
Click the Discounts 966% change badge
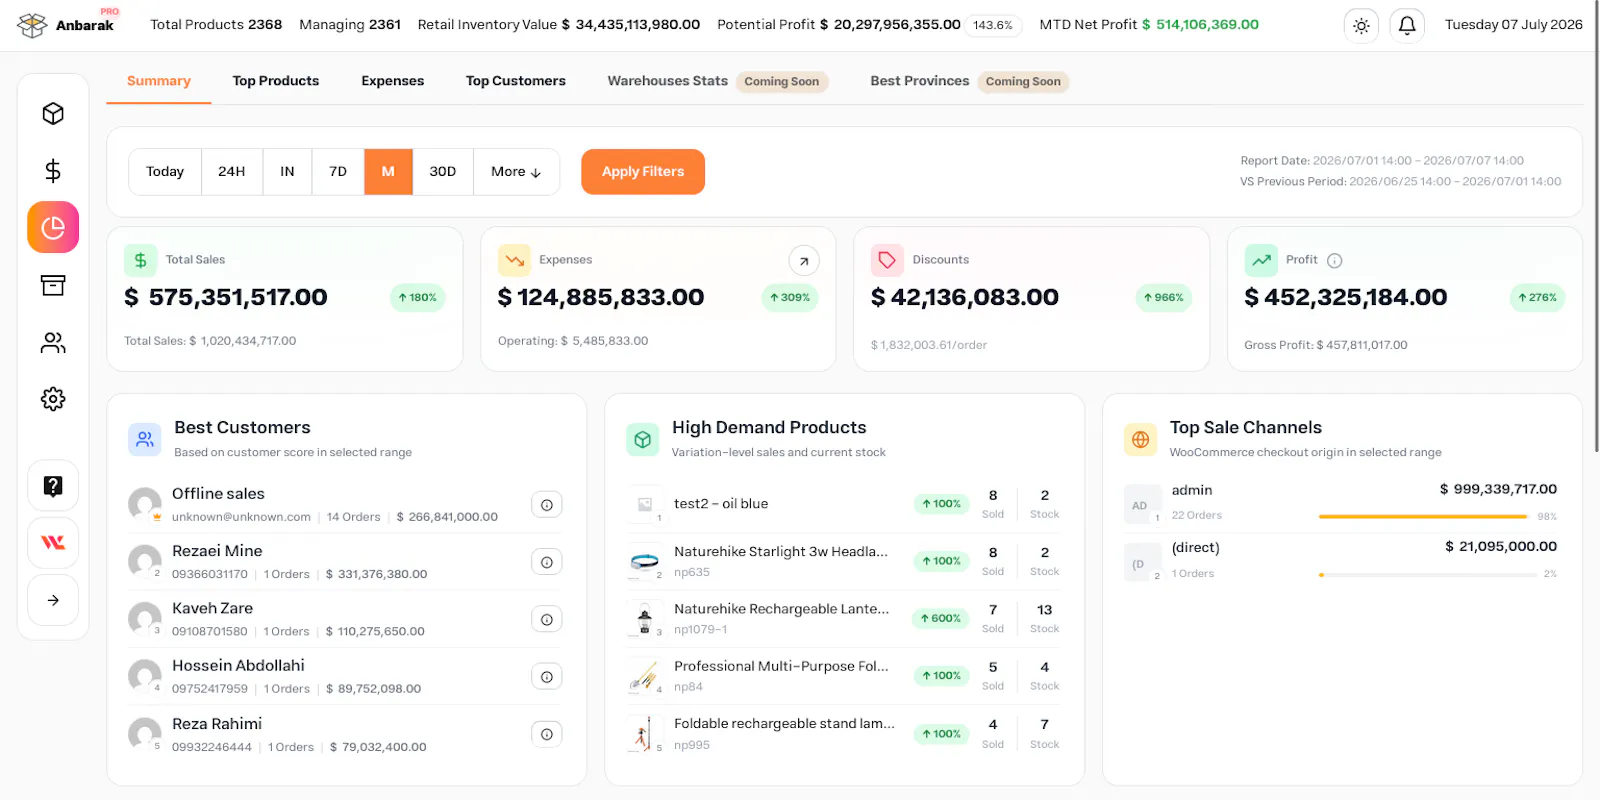point(1164,298)
